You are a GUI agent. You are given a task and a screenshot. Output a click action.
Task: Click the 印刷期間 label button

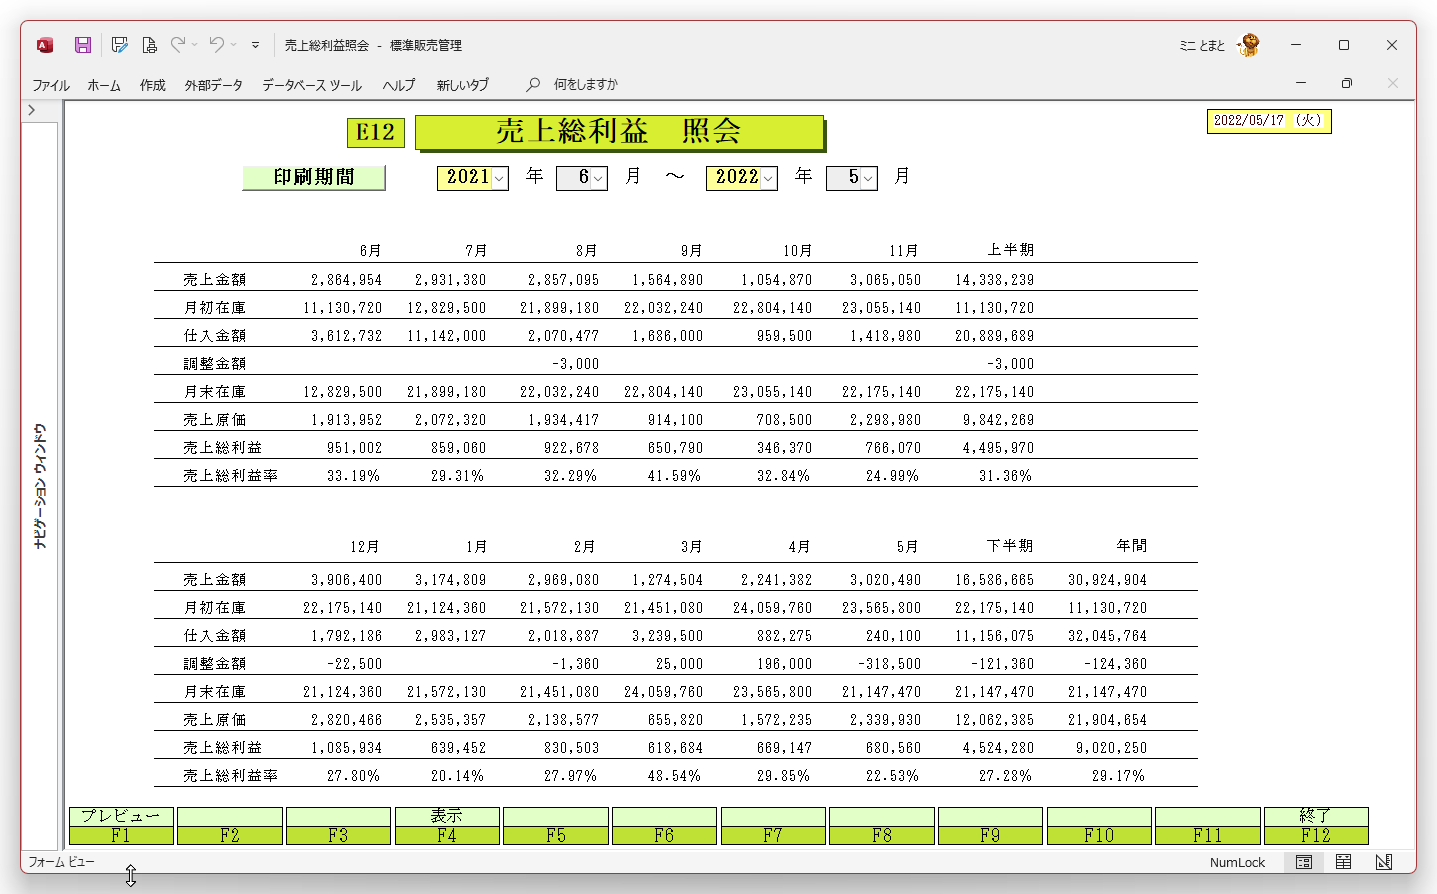click(314, 177)
